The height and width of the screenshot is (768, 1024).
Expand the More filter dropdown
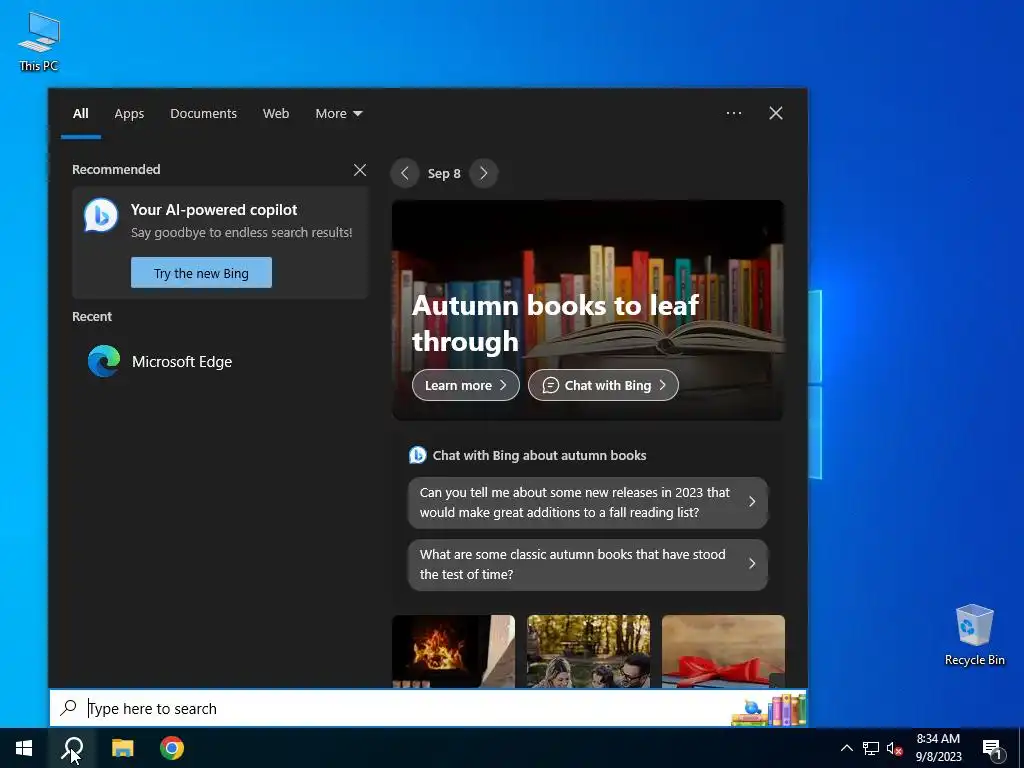[x=338, y=114]
